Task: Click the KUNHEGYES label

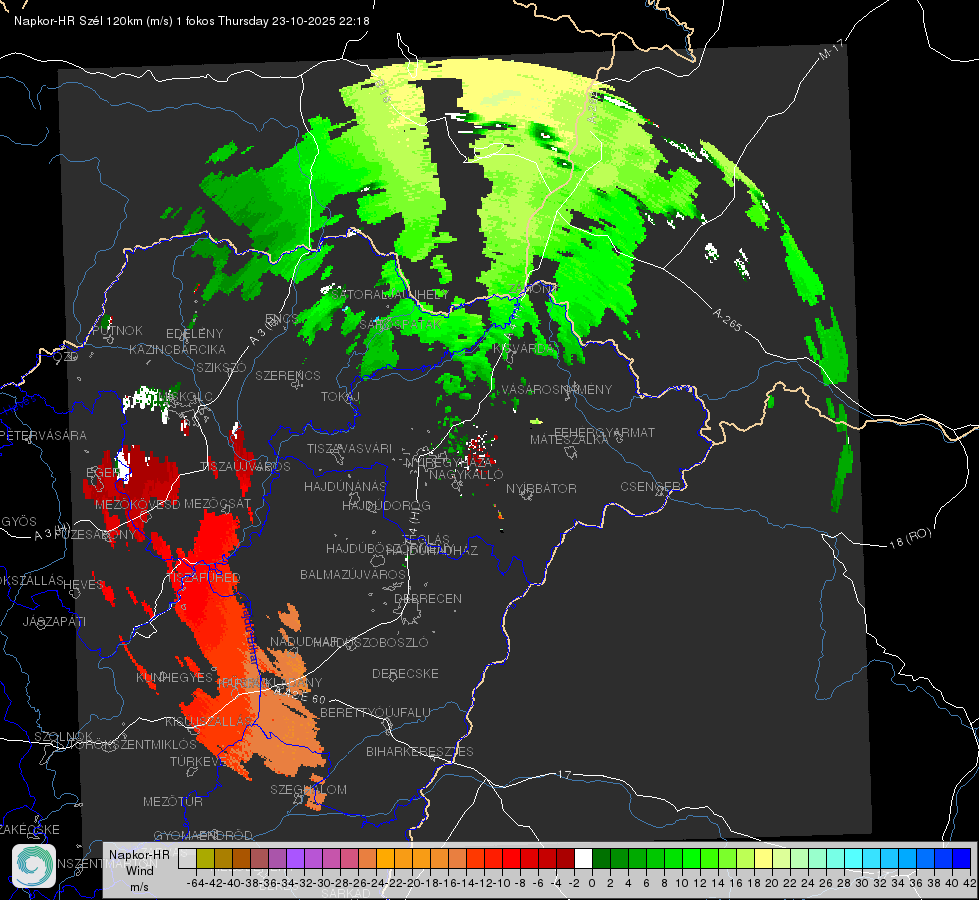Action: click(174, 677)
